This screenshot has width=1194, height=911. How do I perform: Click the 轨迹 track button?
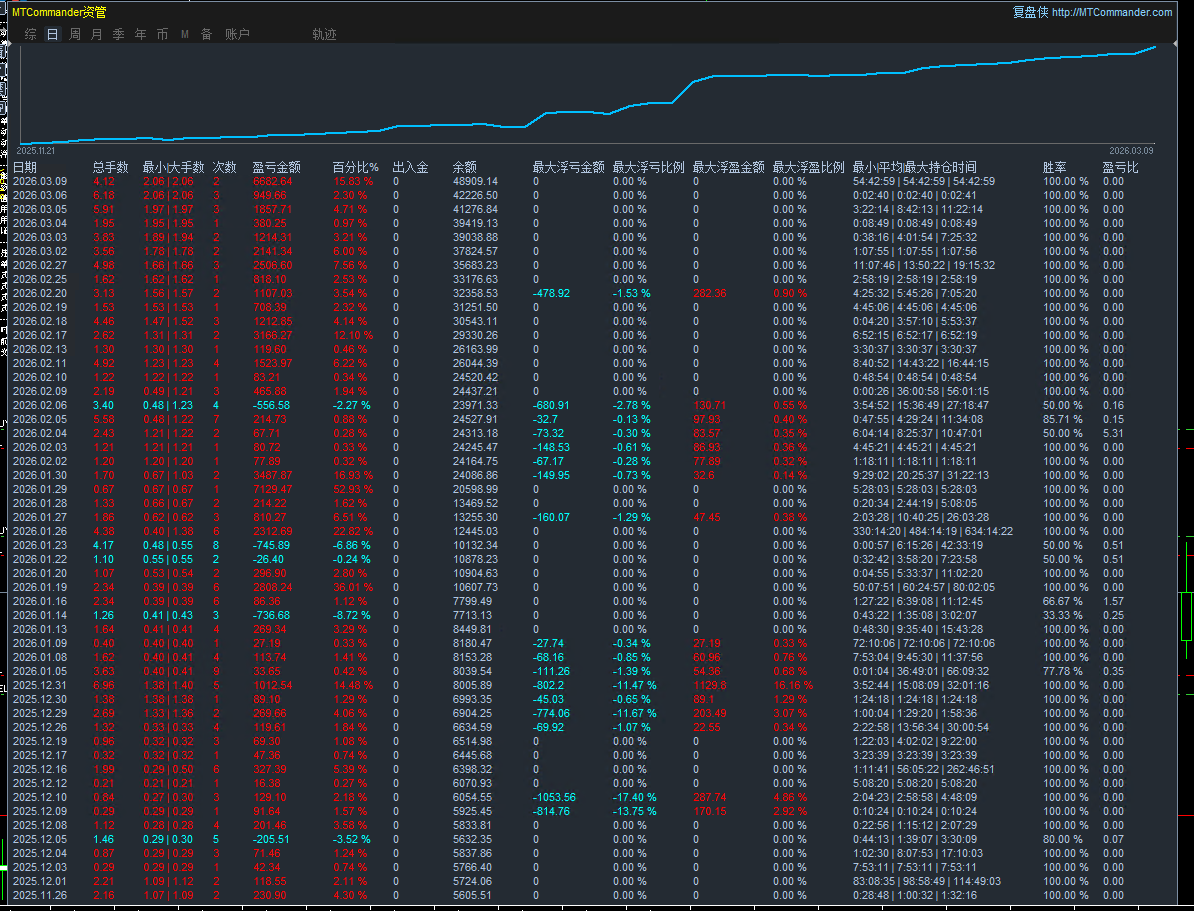pyautogui.click(x=324, y=34)
